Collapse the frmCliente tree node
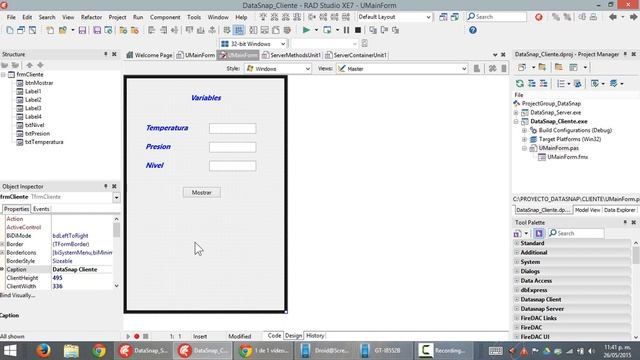The image size is (640, 360). click(3, 75)
